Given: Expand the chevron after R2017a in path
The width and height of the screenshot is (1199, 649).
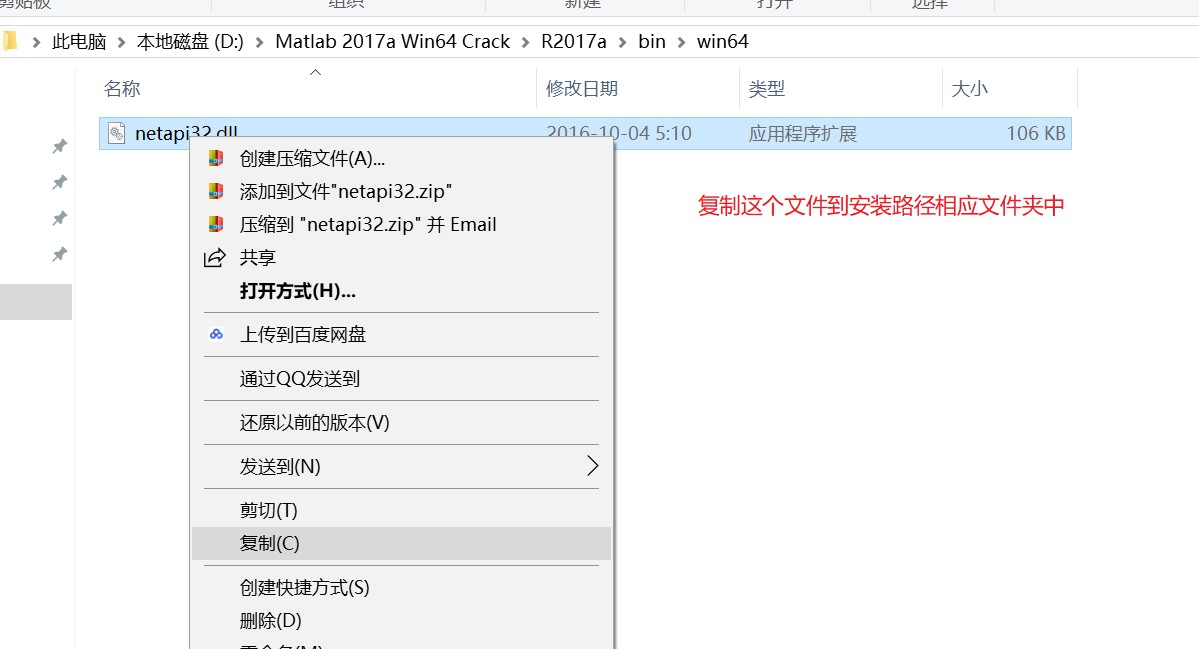Looking at the screenshot, I should point(622,42).
